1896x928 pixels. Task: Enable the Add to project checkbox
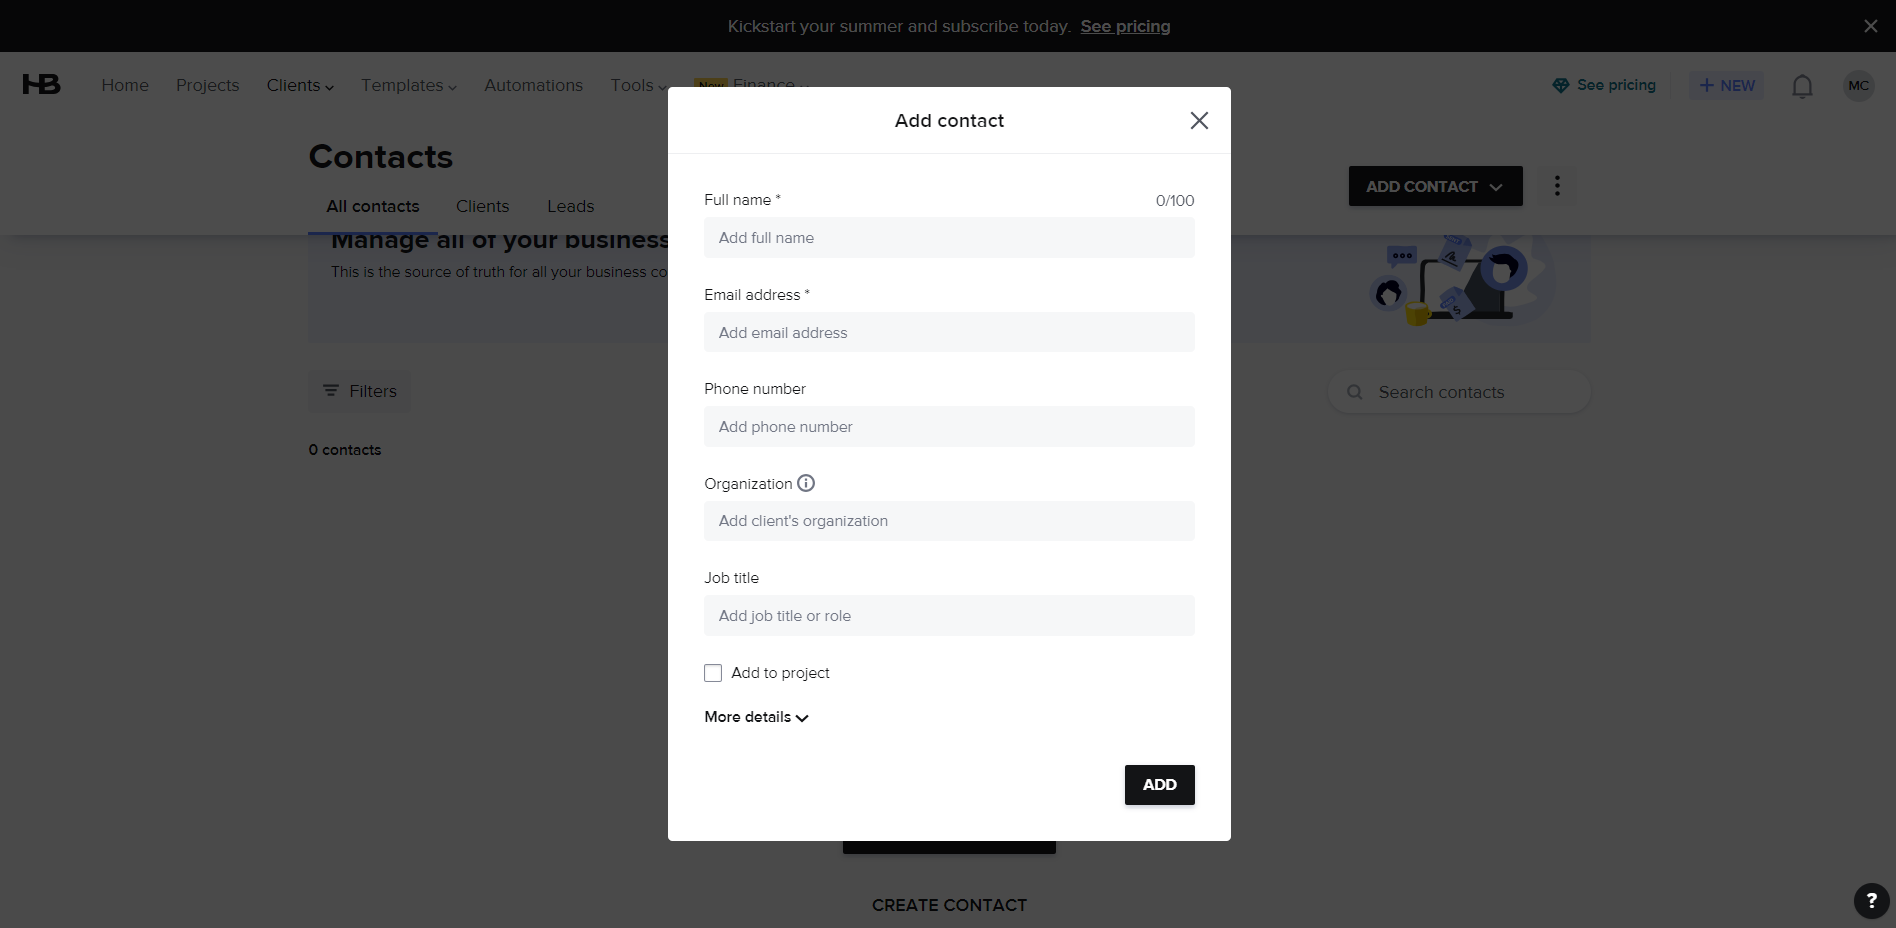pyautogui.click(x=712, y=673)
